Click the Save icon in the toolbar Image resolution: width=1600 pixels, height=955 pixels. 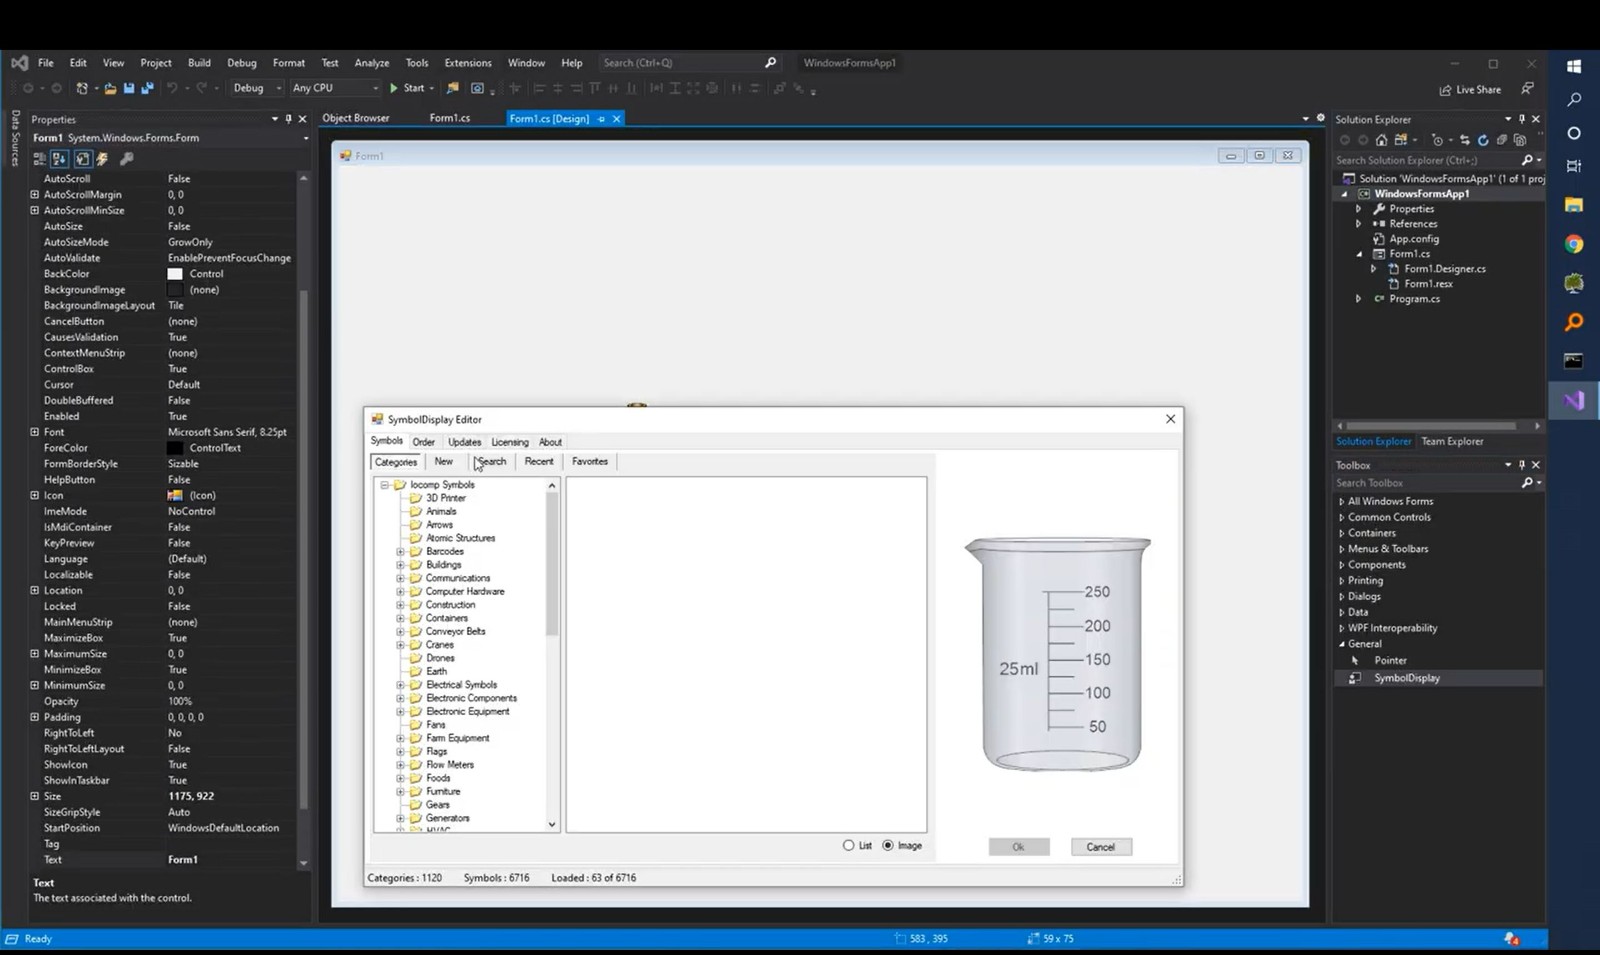[129, 88]
